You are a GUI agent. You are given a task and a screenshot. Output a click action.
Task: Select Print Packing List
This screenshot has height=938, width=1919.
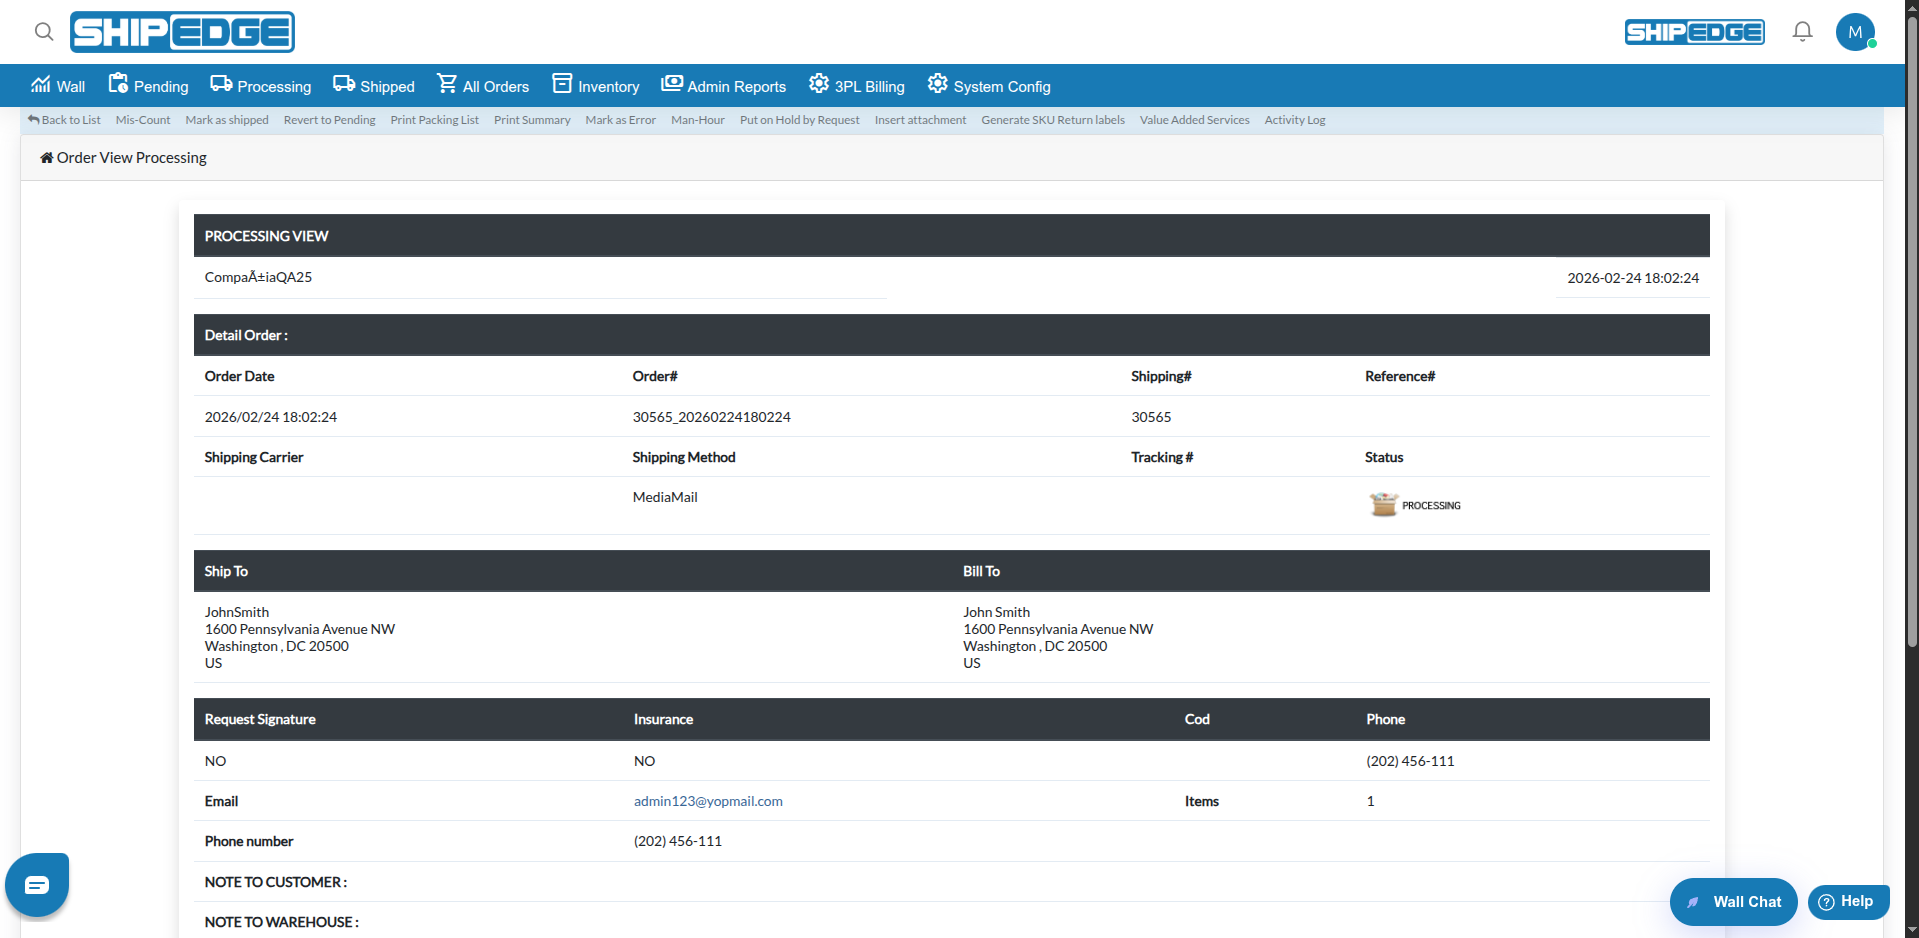pos(434,120)
